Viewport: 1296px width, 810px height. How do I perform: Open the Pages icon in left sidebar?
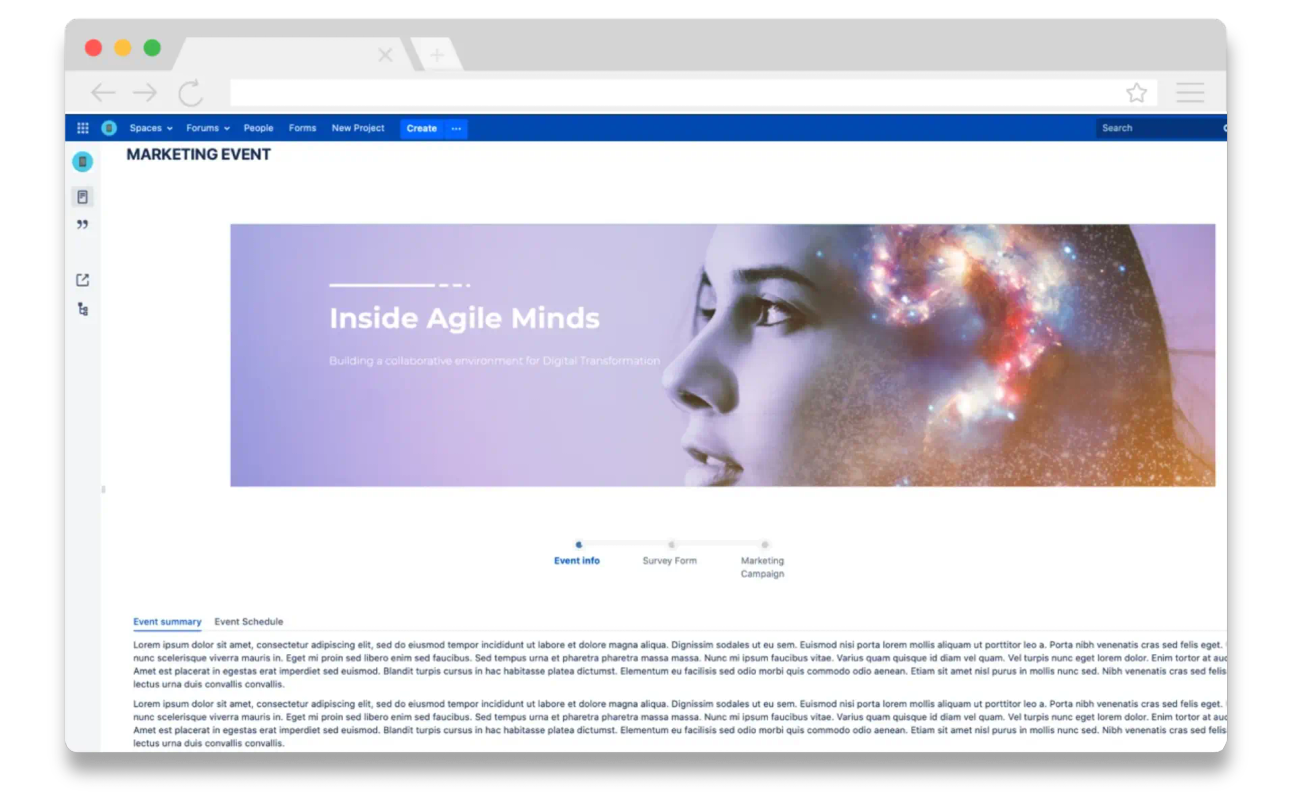[83, 197]
